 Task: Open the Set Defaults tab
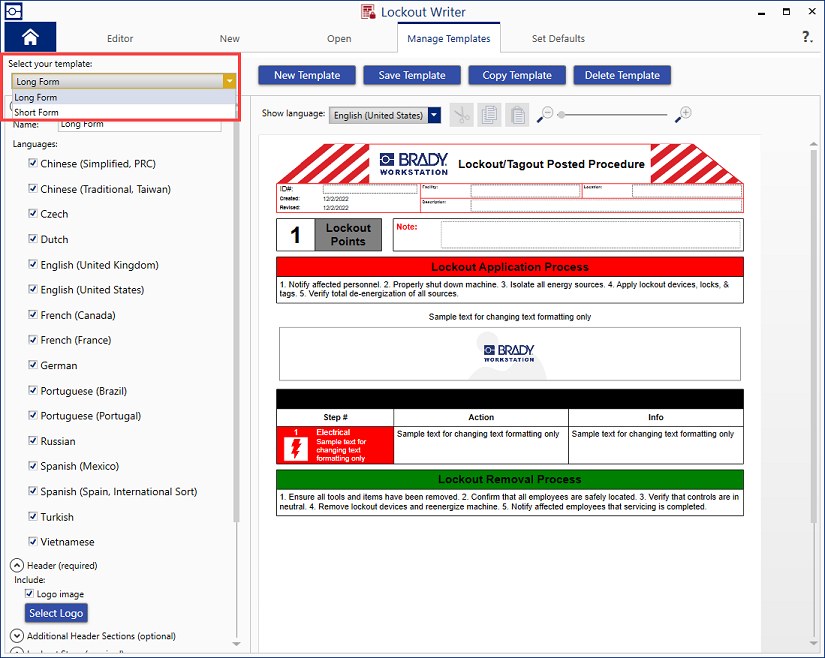pos(558,39)
